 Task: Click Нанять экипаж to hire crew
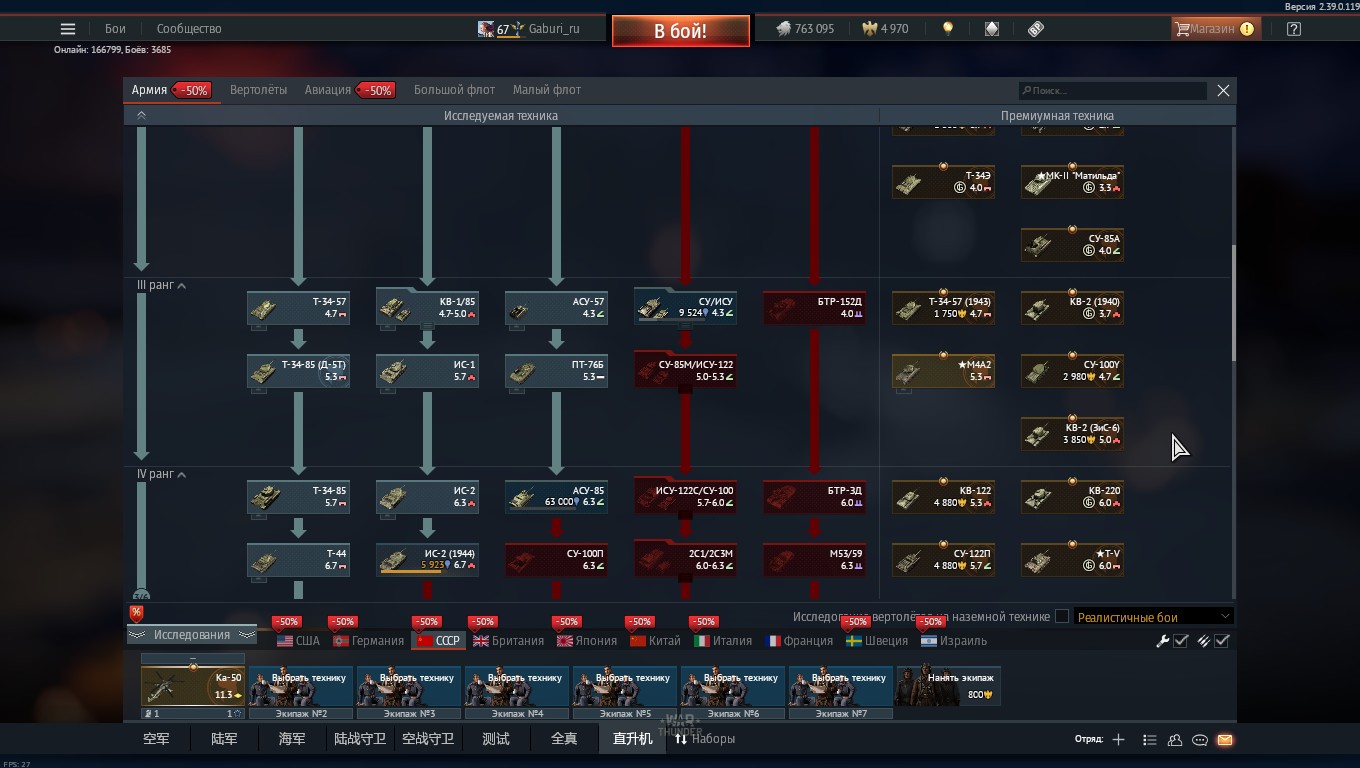(948, 686)
